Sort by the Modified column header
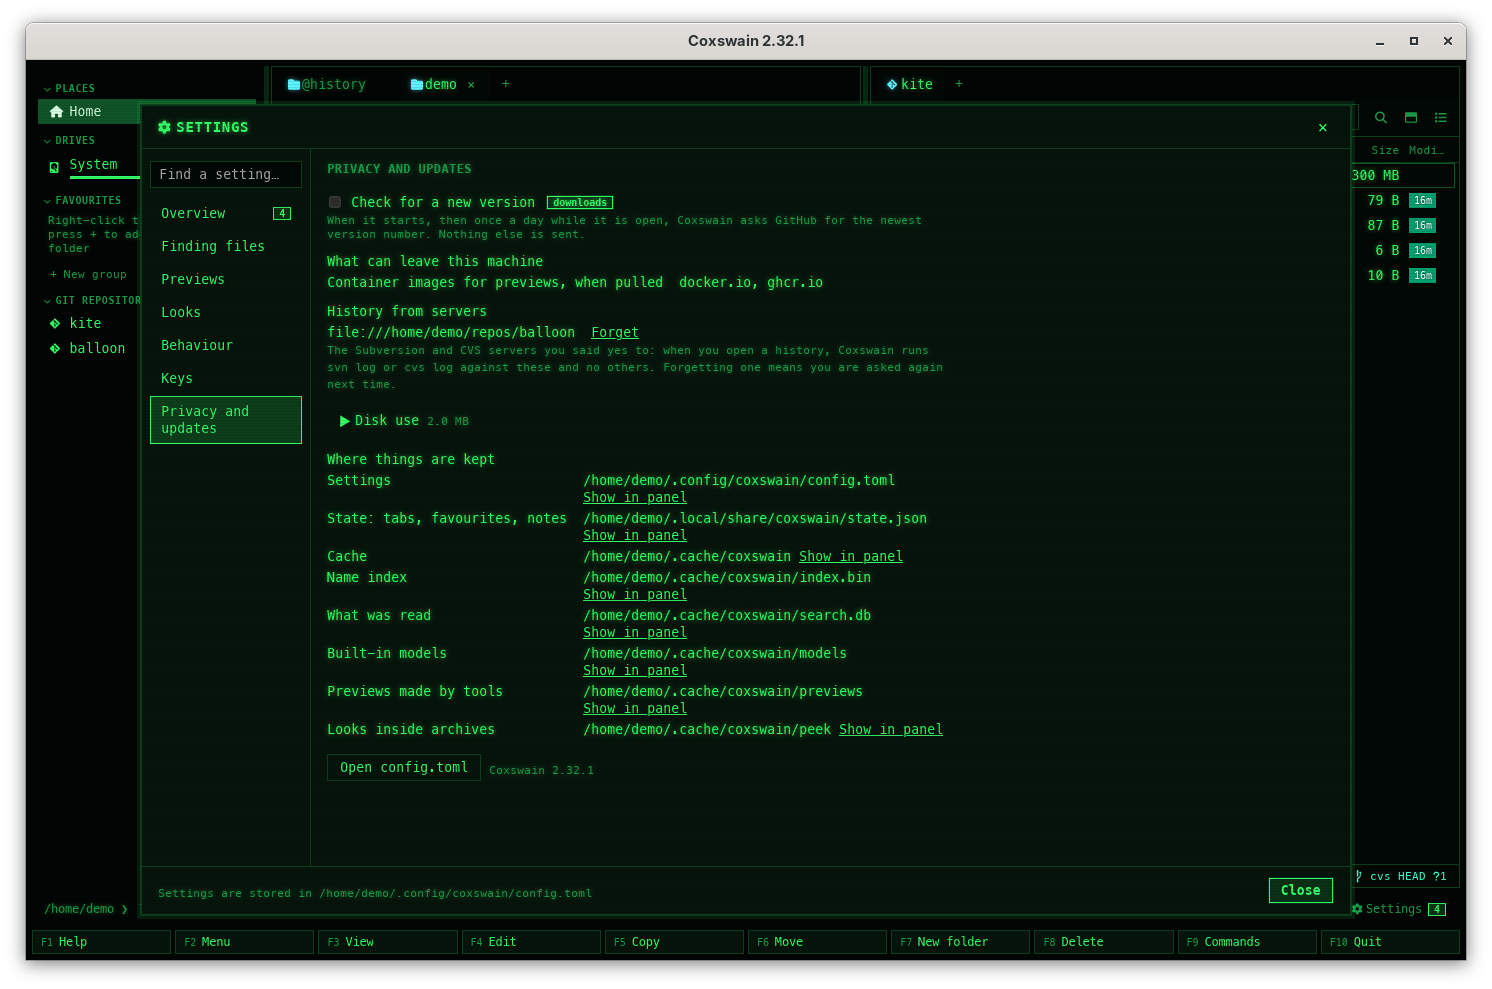Image resolution: width=1492 pixels, height=989 pixels. [1426, 151]
